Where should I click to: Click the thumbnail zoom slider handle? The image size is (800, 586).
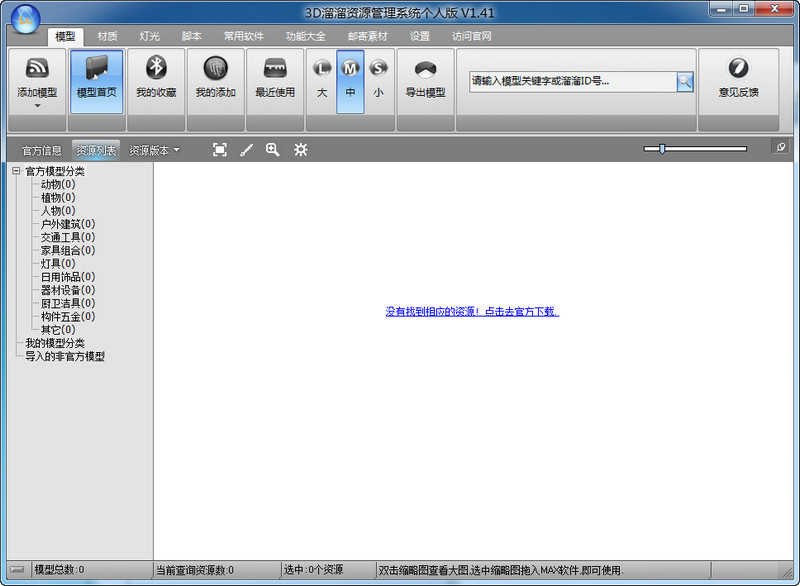661,149
